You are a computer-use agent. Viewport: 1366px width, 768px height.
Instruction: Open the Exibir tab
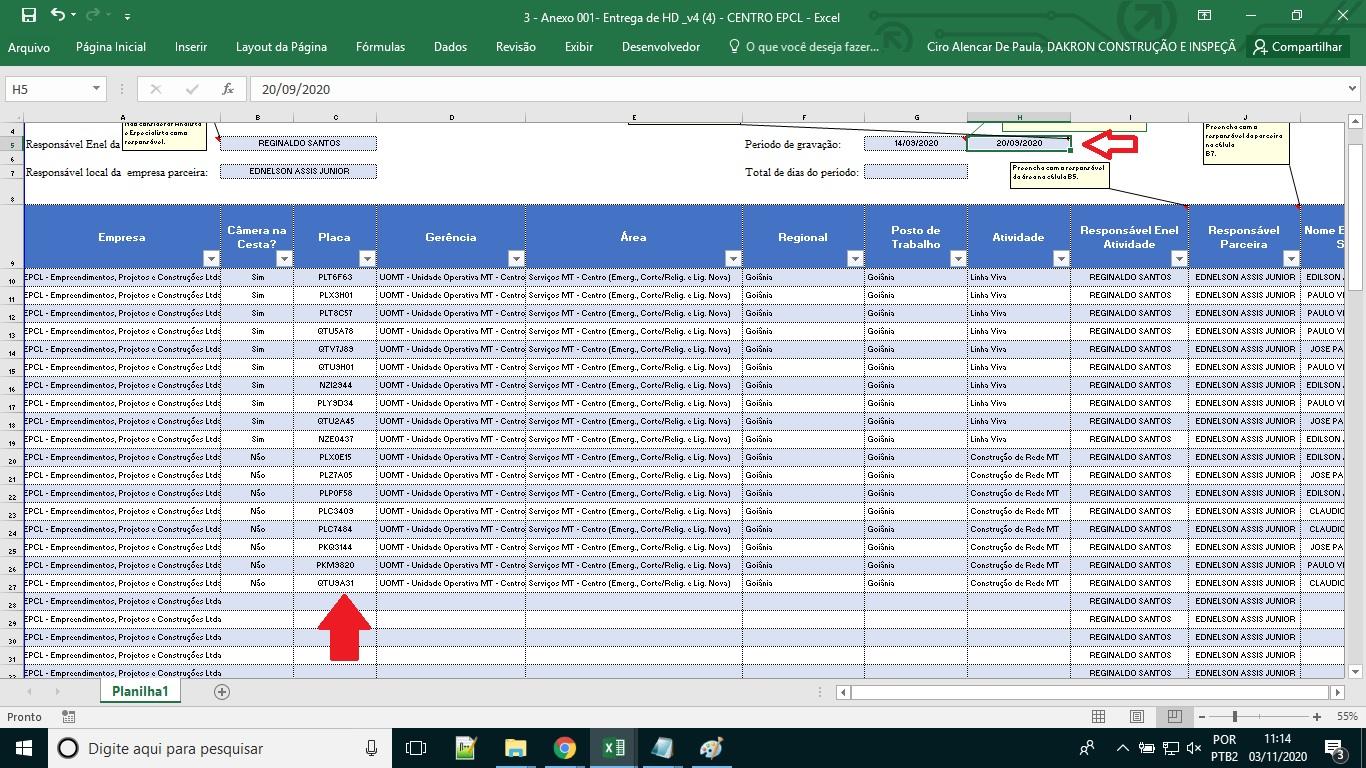[579, 47]
